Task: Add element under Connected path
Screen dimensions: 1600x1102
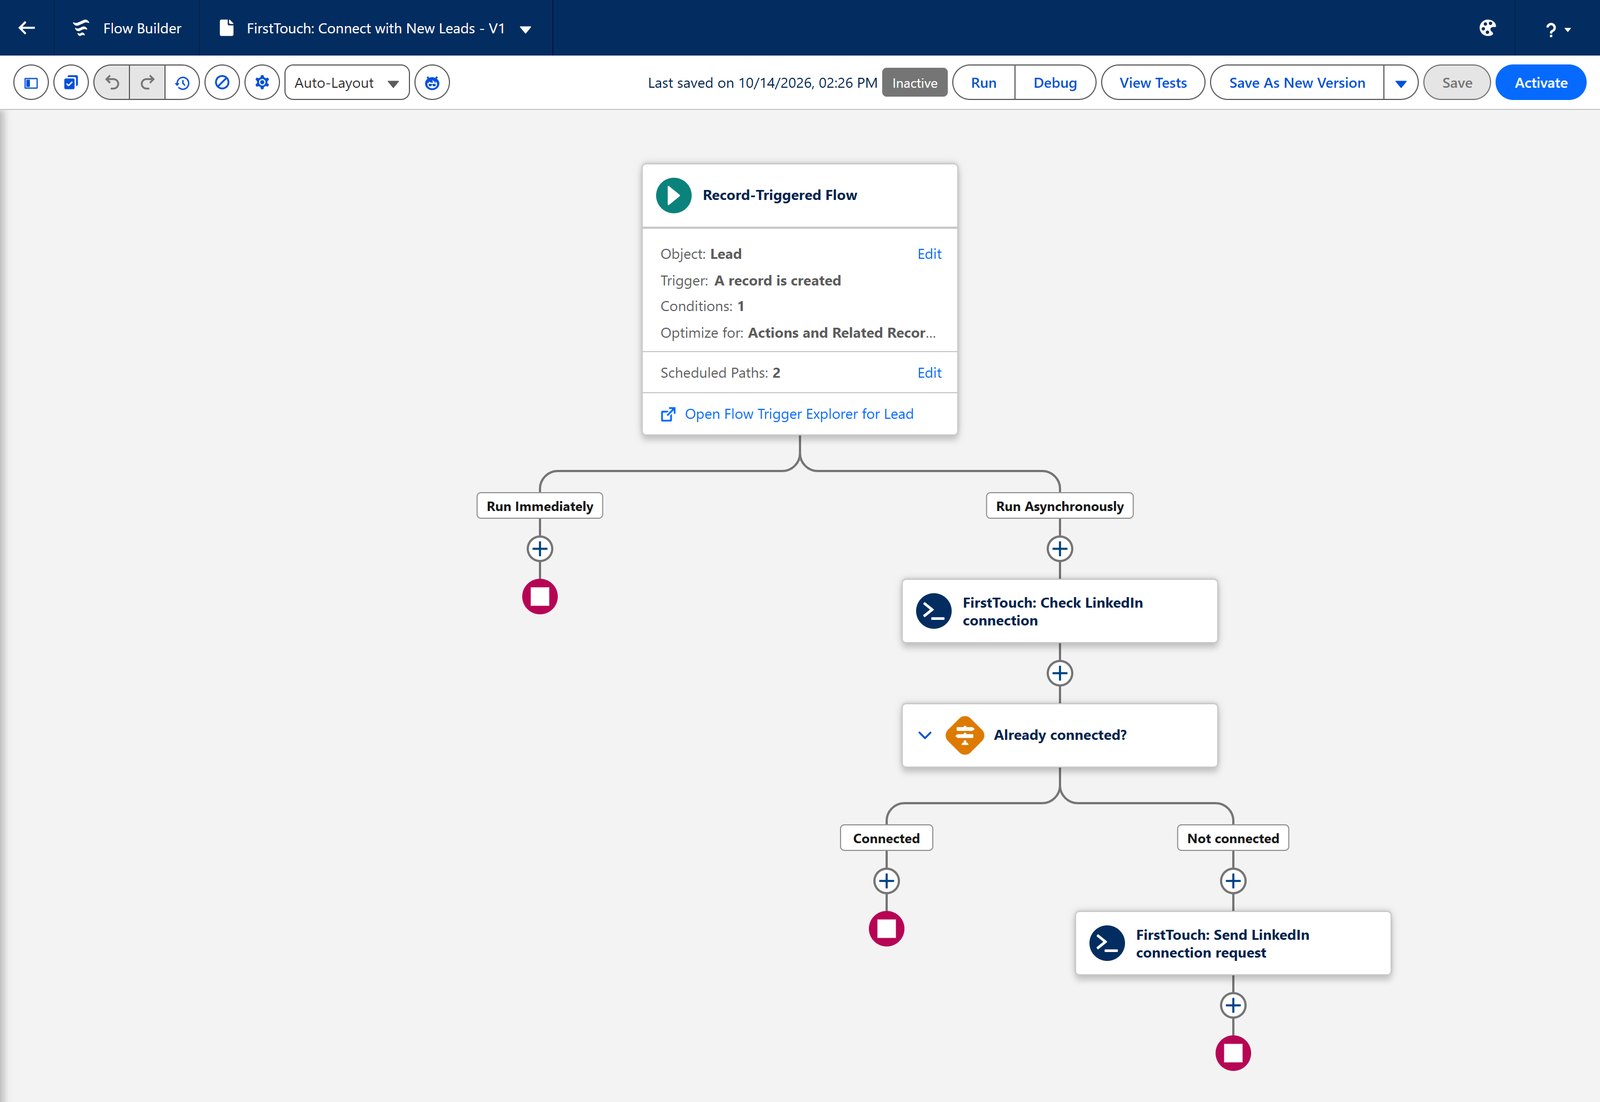Action: tap(886, 881)
